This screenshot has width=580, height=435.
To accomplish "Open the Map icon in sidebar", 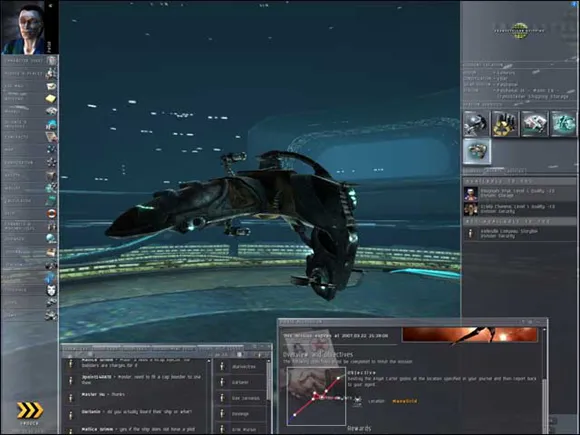I will [51, 149].
